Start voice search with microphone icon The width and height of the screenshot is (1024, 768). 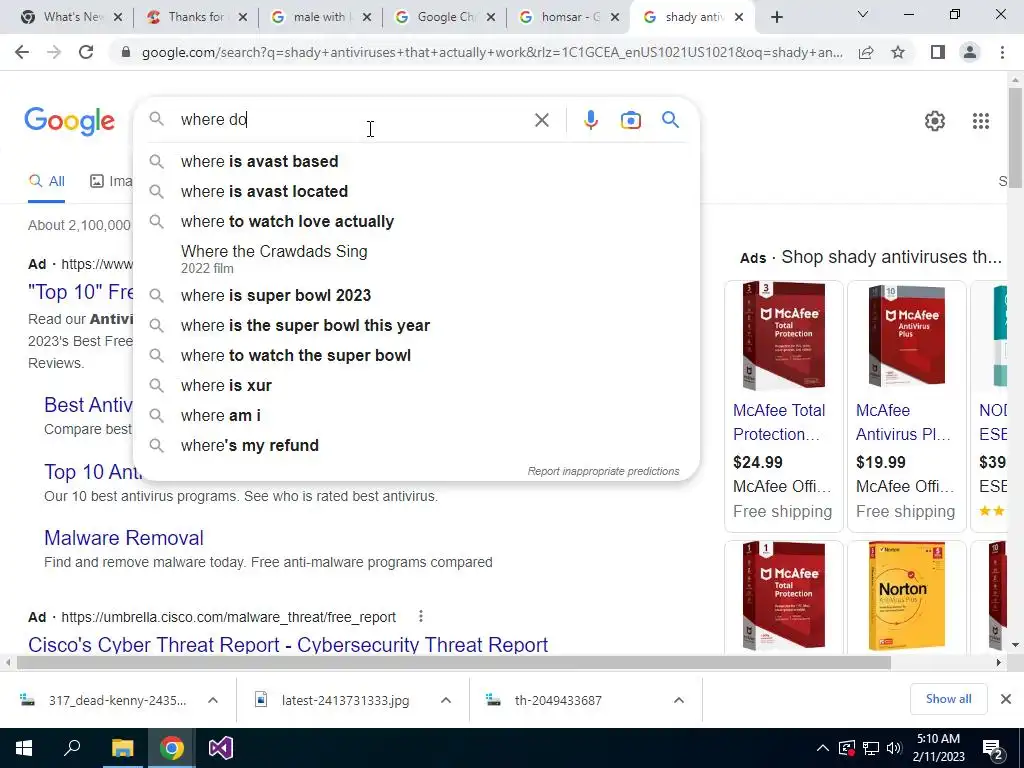[590, 120]
